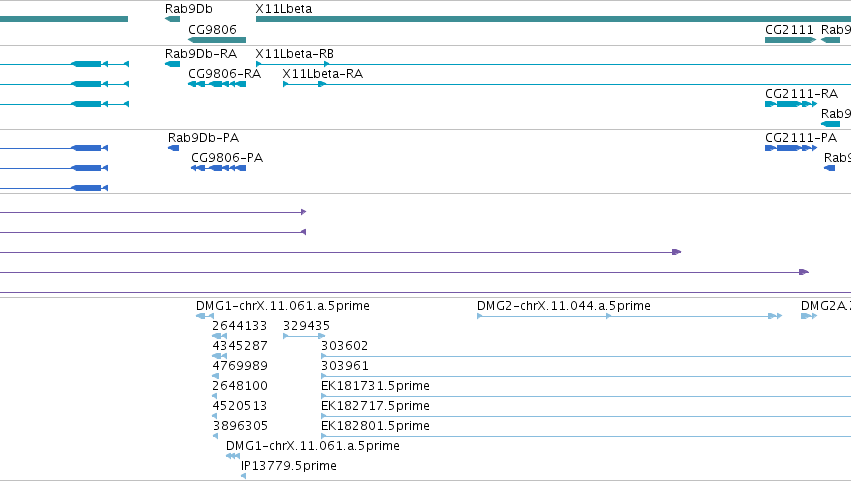Click the CG2111 gene label
This screenshot has height=481, width=851.
pos(789,29)
